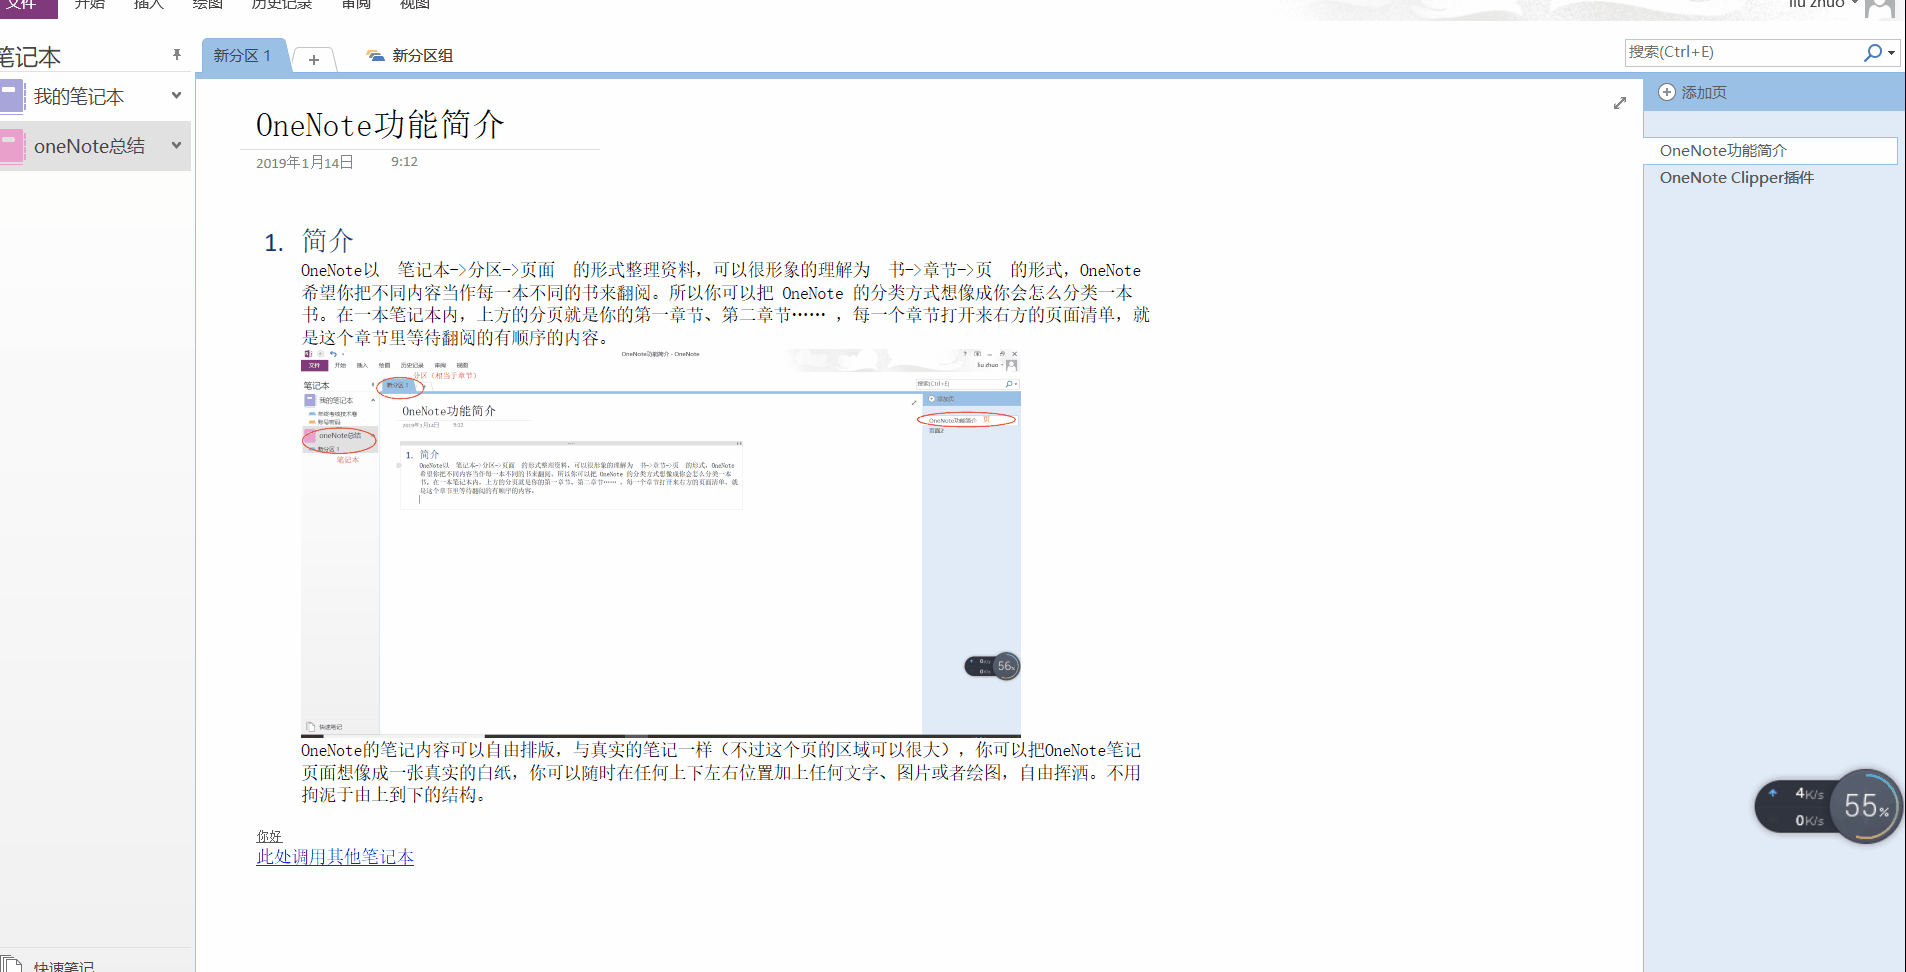Switch to the 插入 ribbon tab

[x=149, y=5]
